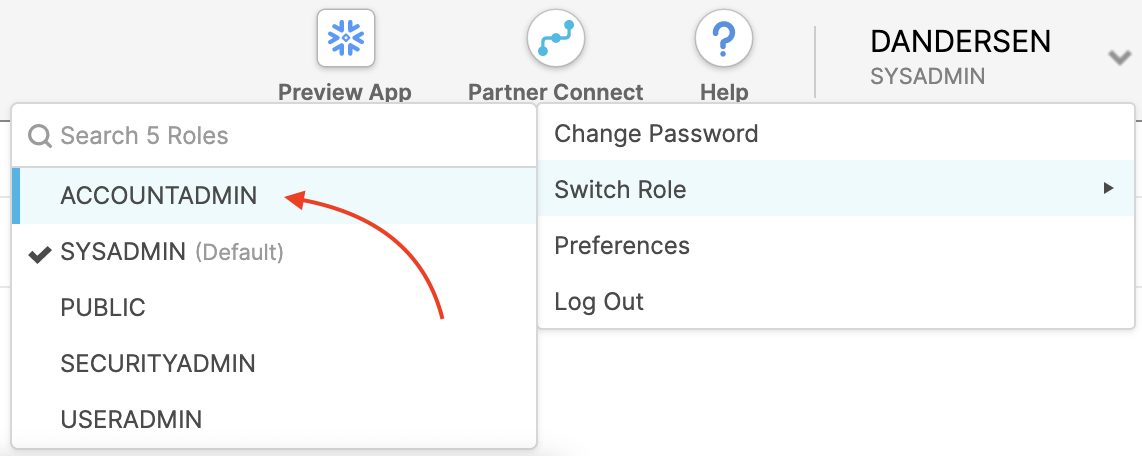Screen dimensions: 1142x456
Task: Click the Preview App text label
Action: tap(345, 92)
